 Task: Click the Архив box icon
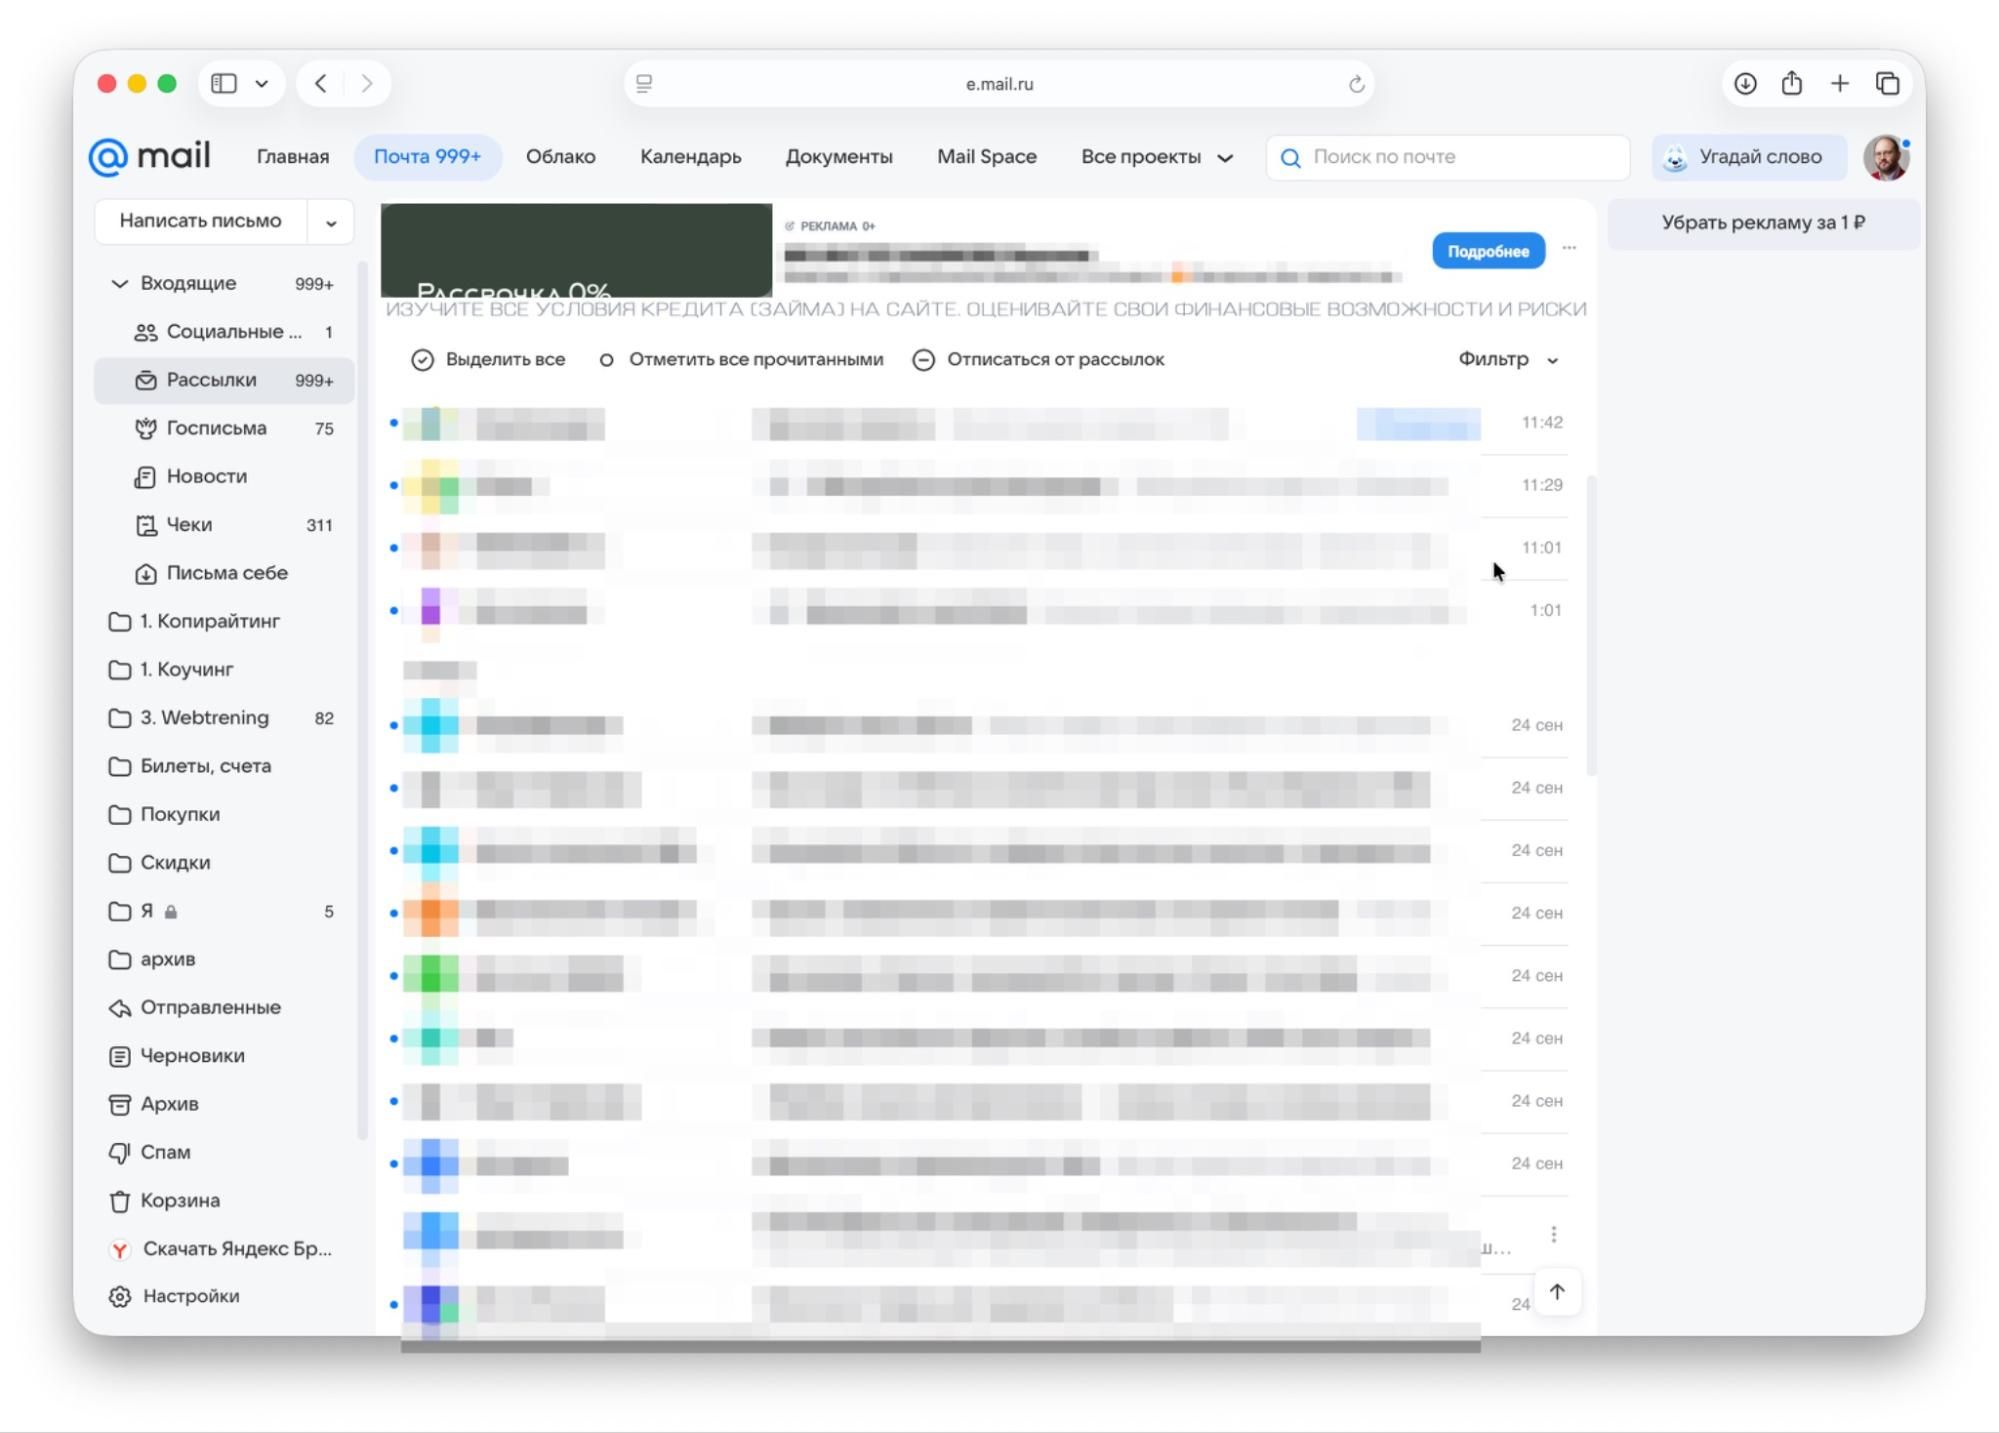[x=120, y=1104]
